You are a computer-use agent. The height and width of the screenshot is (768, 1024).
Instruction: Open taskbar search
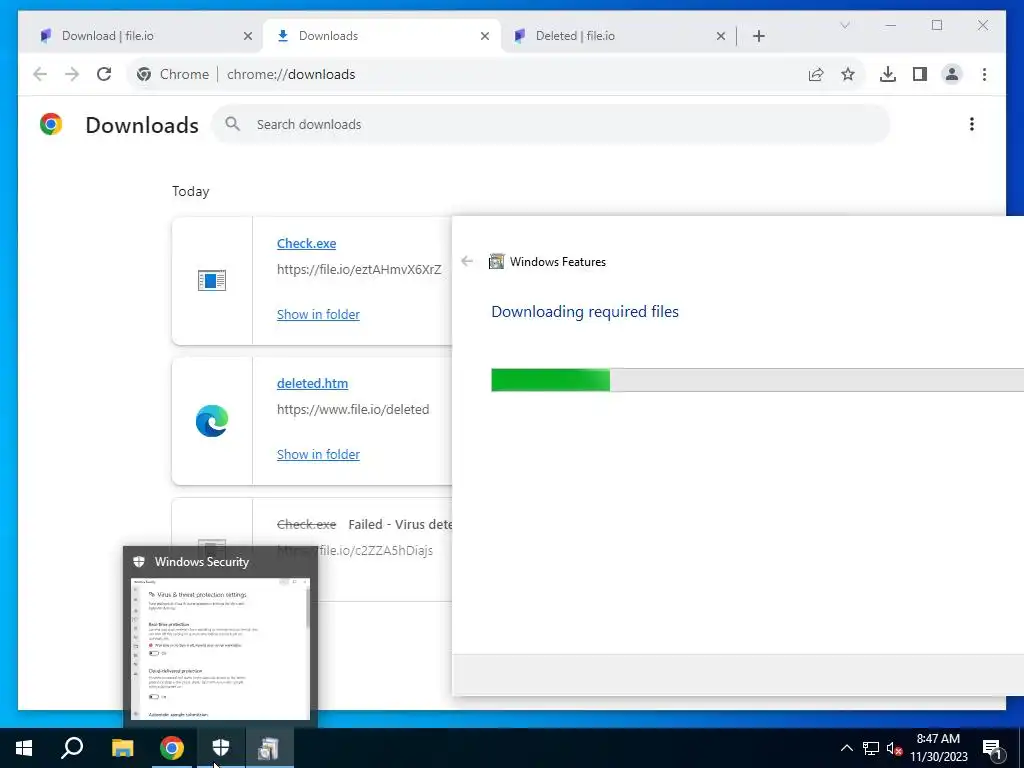click(72, 748)
